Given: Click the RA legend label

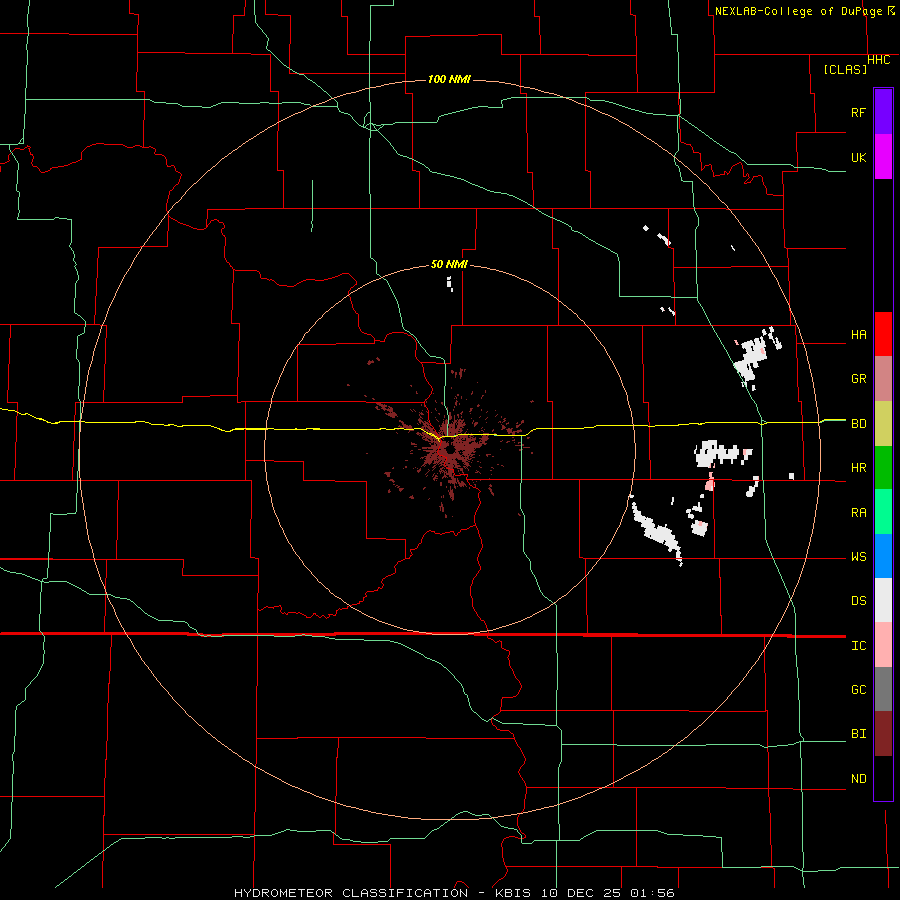Looking at the screenshot, I should 858,513.
